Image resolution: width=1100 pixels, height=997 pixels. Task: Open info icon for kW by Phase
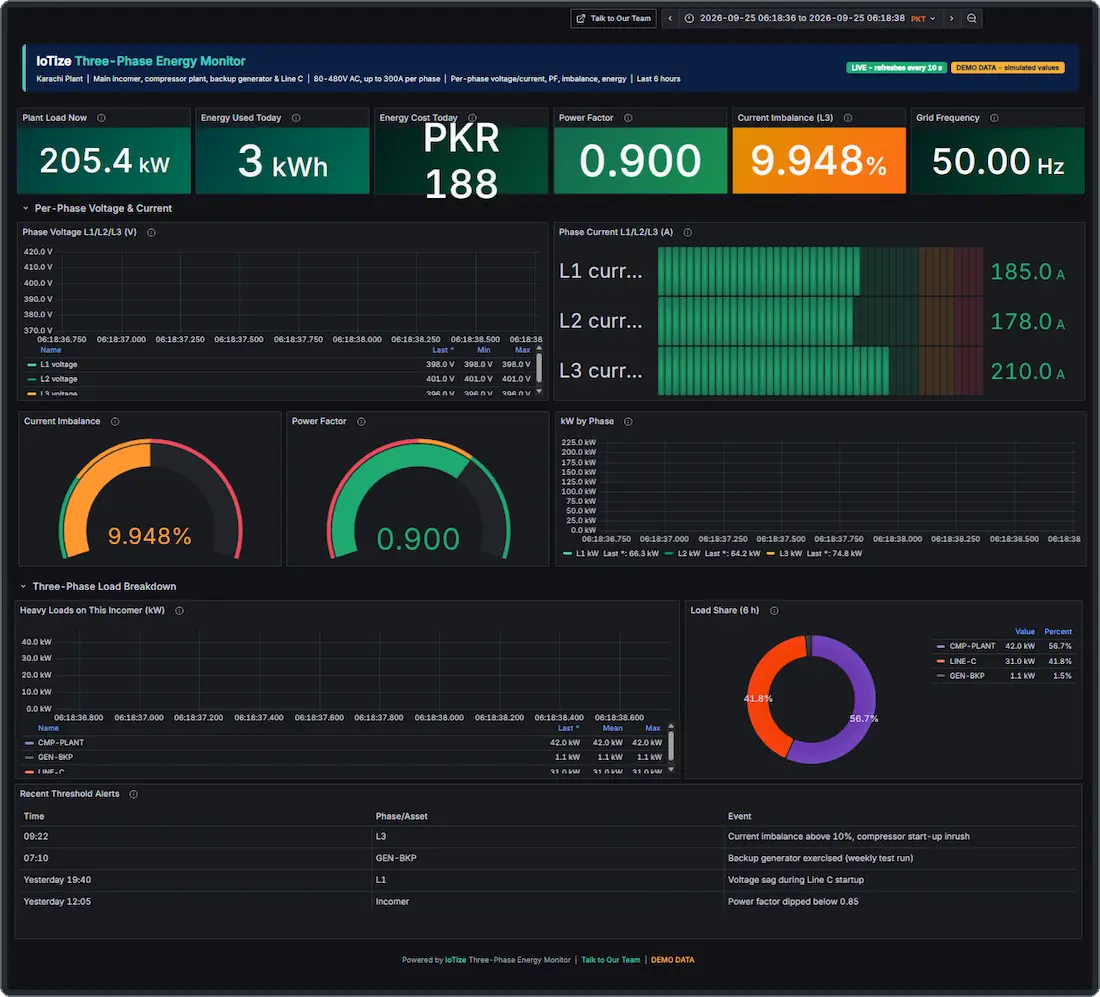[x=628, y=422]
